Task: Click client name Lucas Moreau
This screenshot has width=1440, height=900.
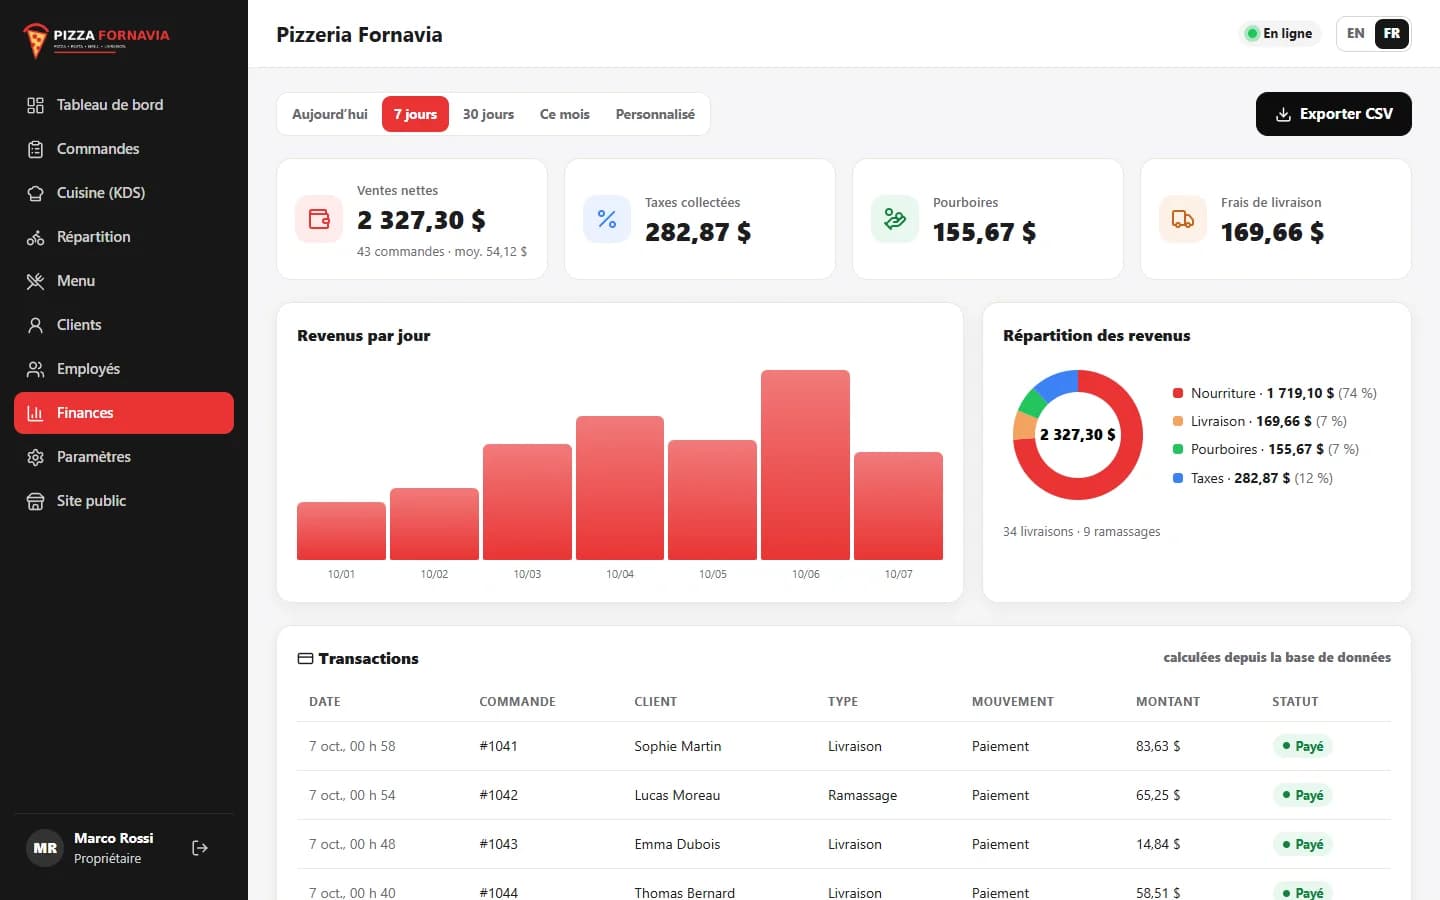Action: coord(677,795)
